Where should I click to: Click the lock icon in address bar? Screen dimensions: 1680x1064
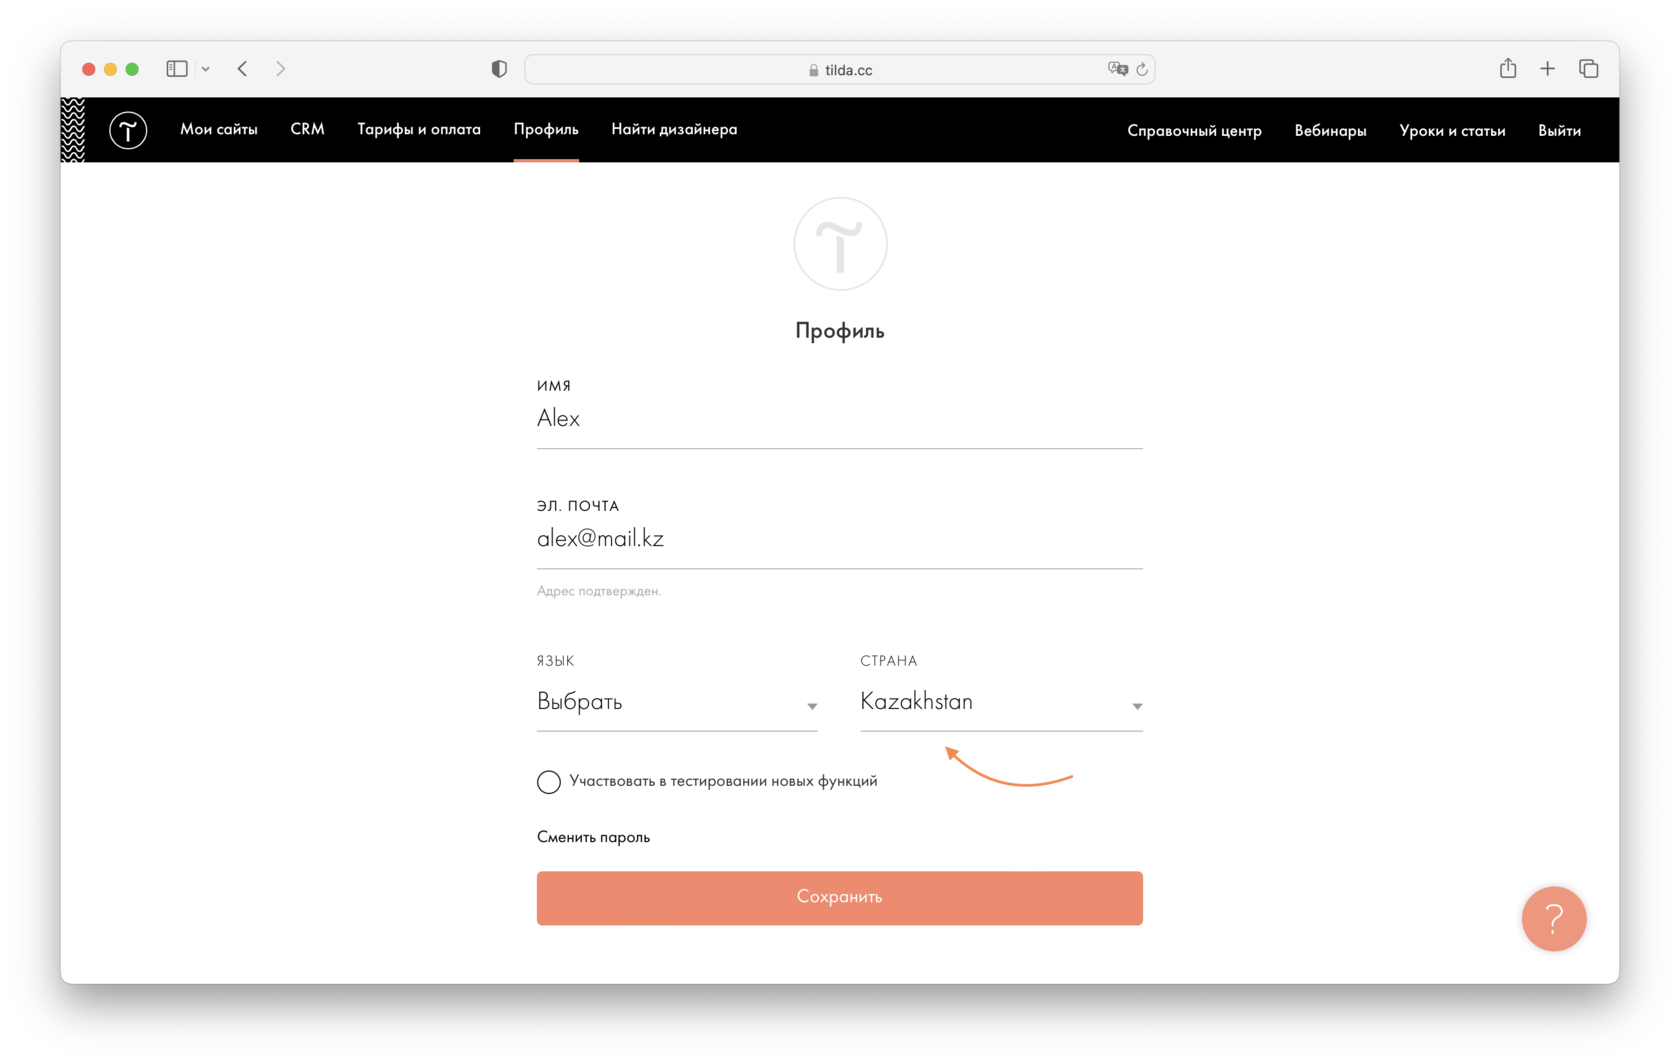point(813,70)
